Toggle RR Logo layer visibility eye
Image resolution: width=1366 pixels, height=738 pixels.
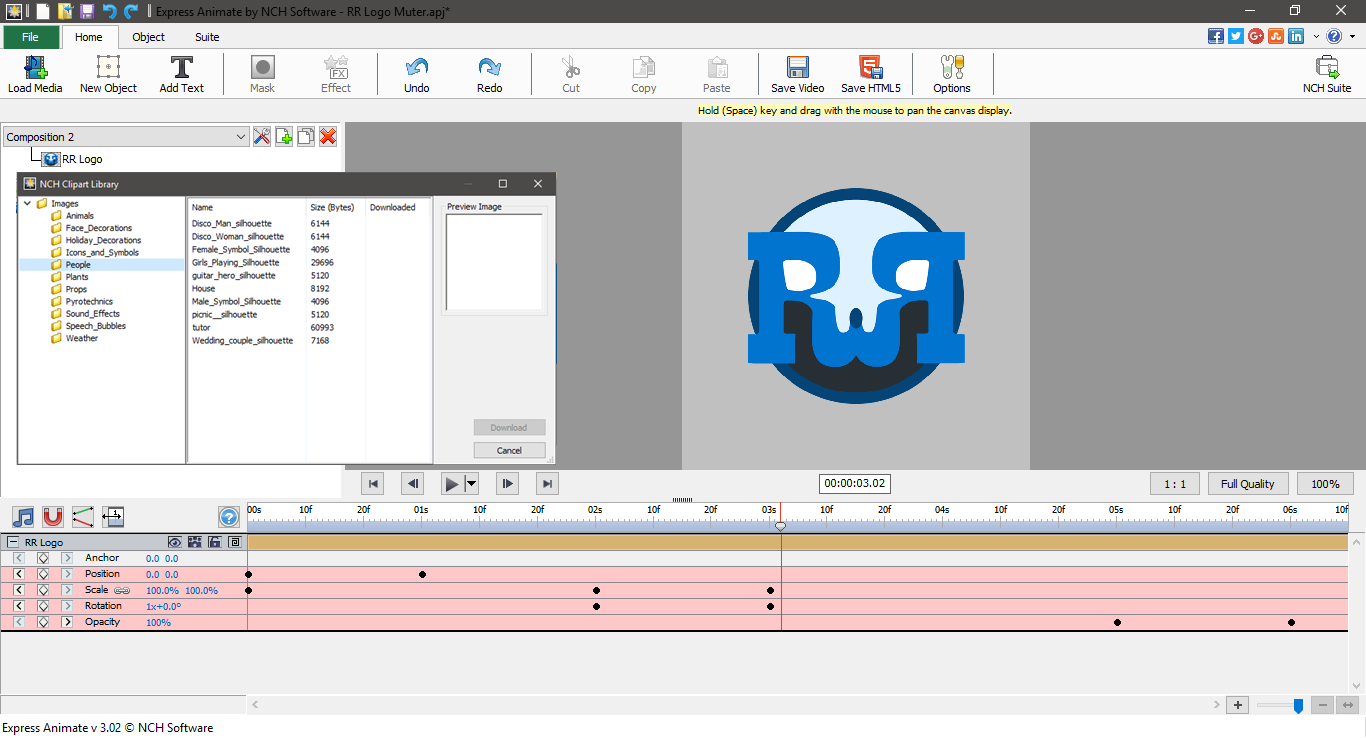coord(175,542)
